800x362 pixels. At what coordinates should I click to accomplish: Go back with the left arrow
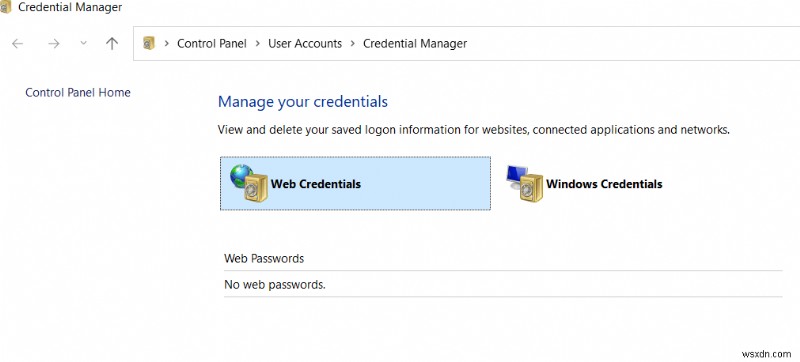(x=17, y=44)
